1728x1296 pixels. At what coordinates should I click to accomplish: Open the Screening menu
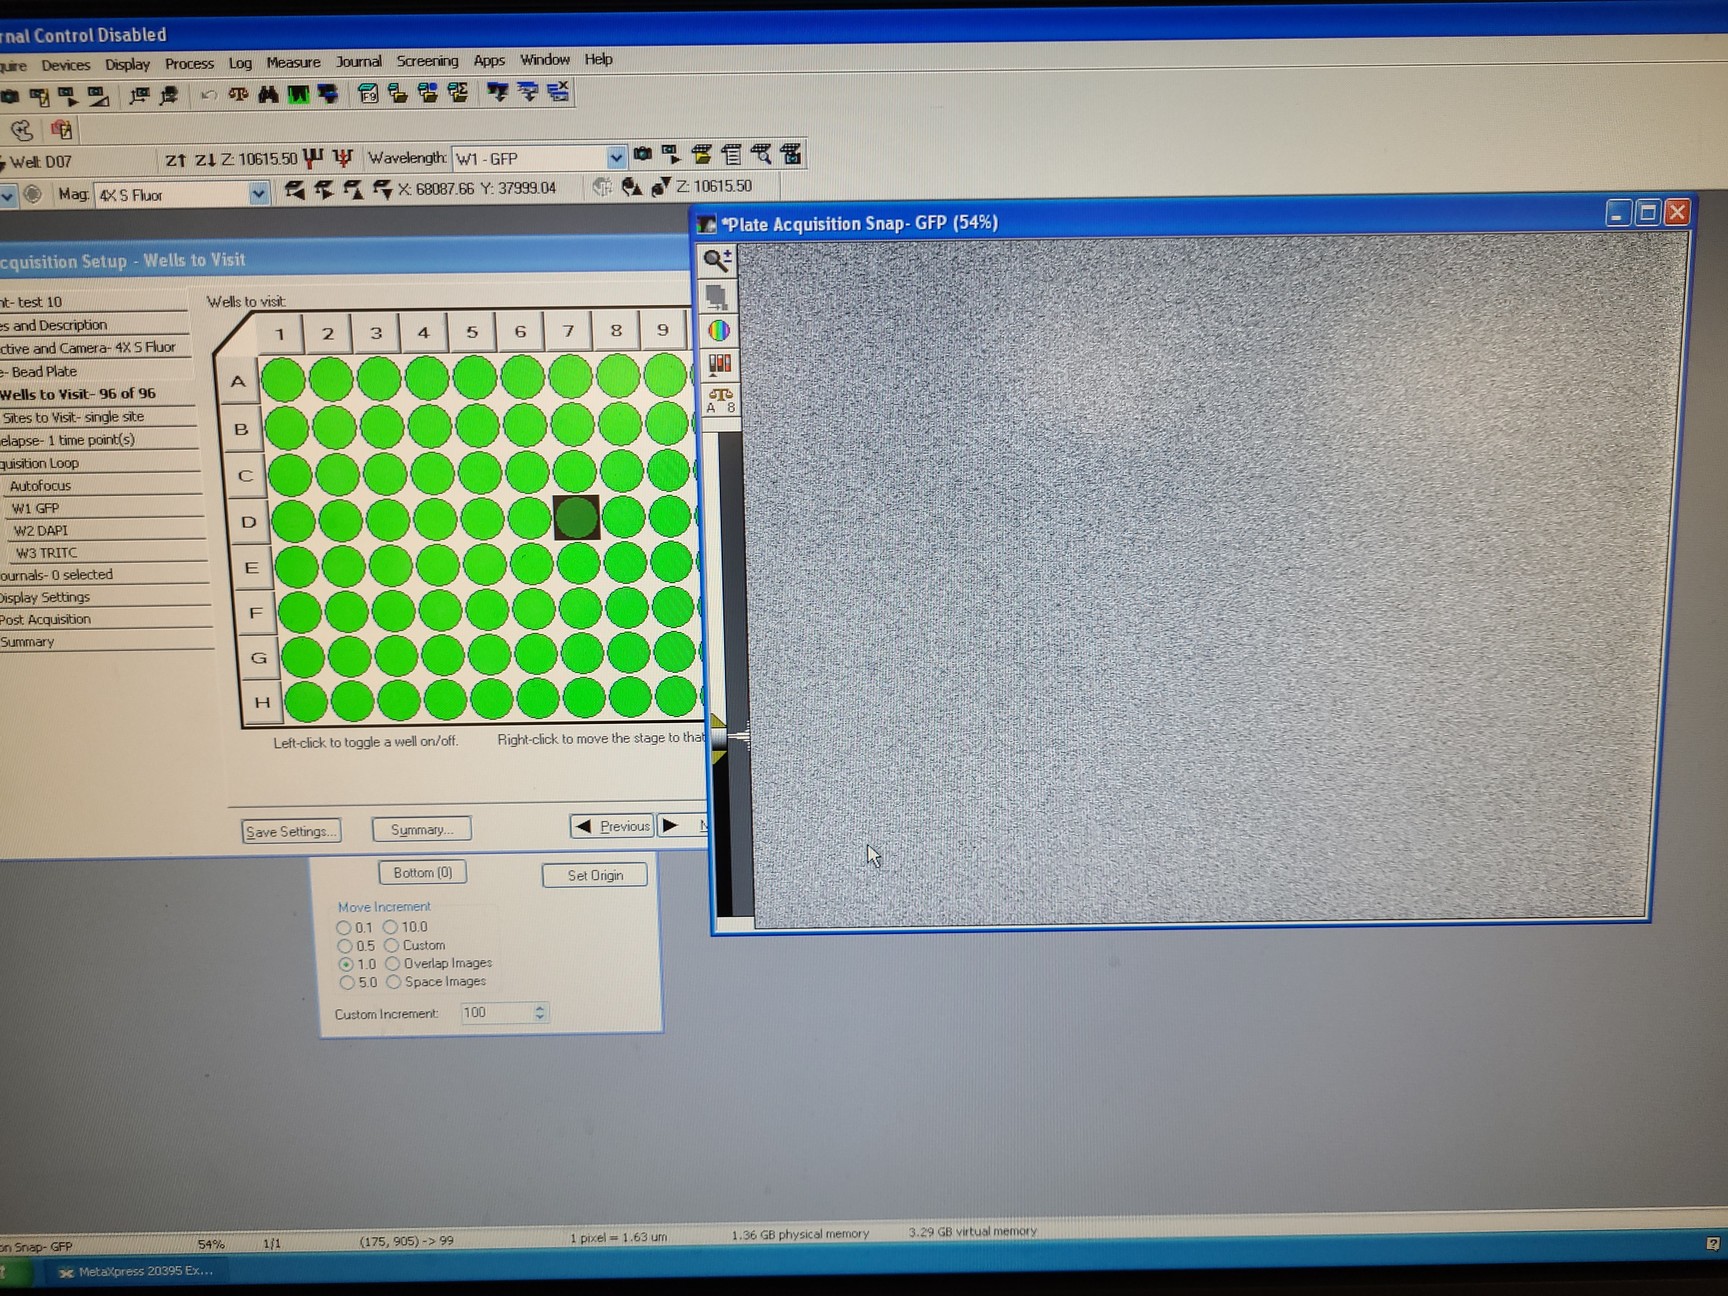pyautogui.click(x=427, y=60)
